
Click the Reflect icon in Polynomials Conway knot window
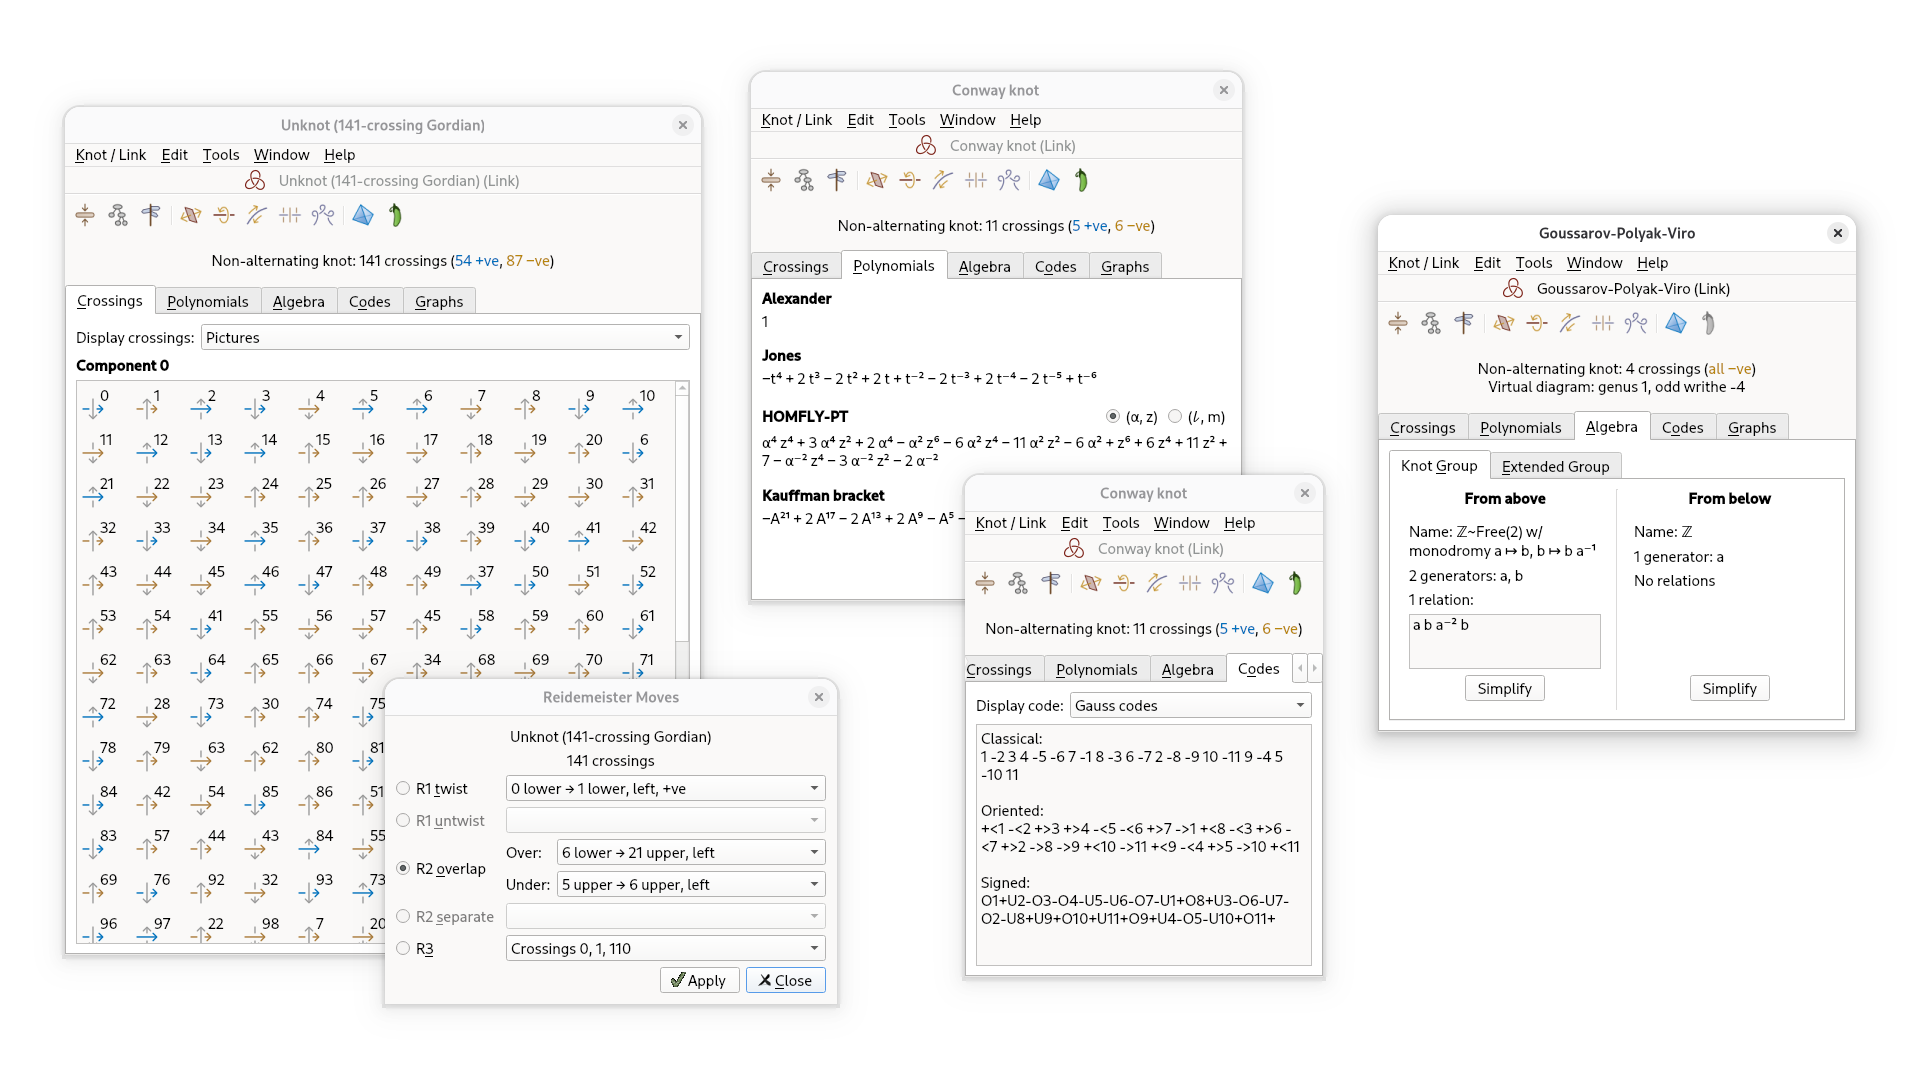[877, 180]
